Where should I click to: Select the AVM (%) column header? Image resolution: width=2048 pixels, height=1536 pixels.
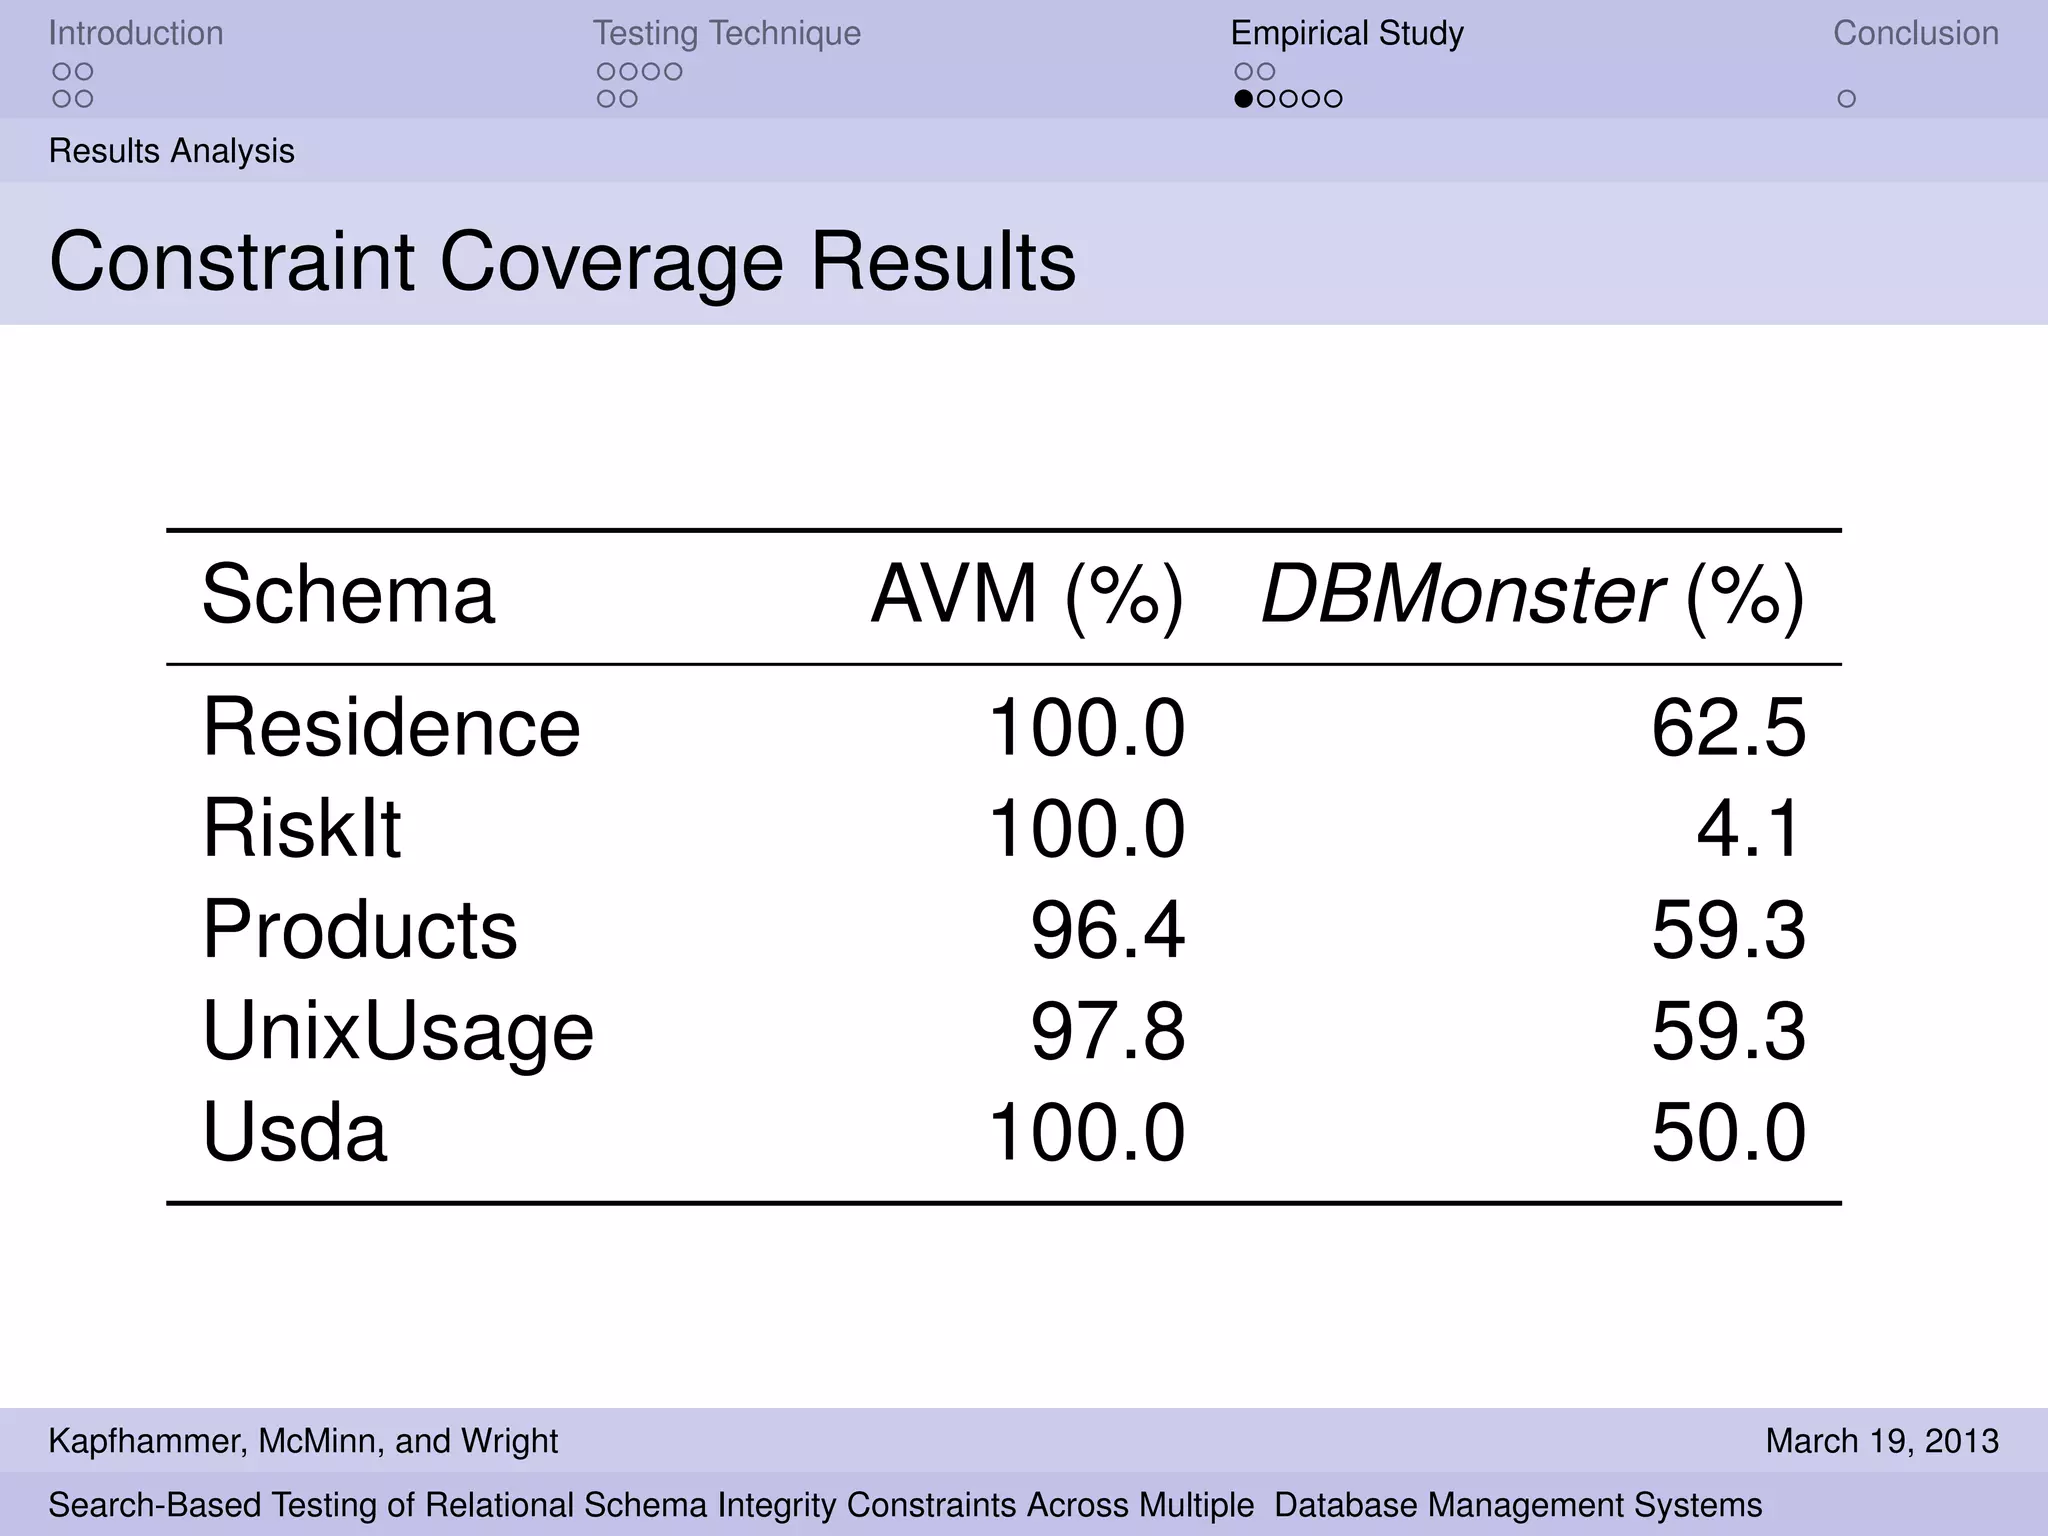[1028, 597]
